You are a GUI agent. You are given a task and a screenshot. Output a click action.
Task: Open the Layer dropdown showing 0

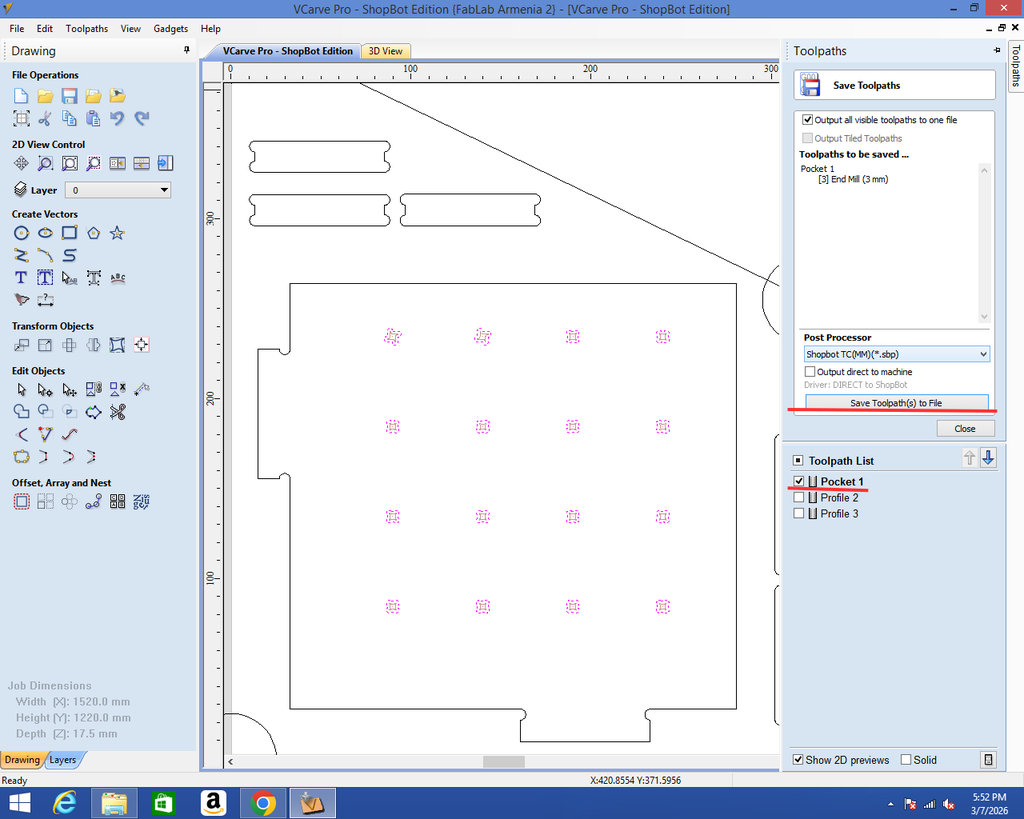coord(119,190)
